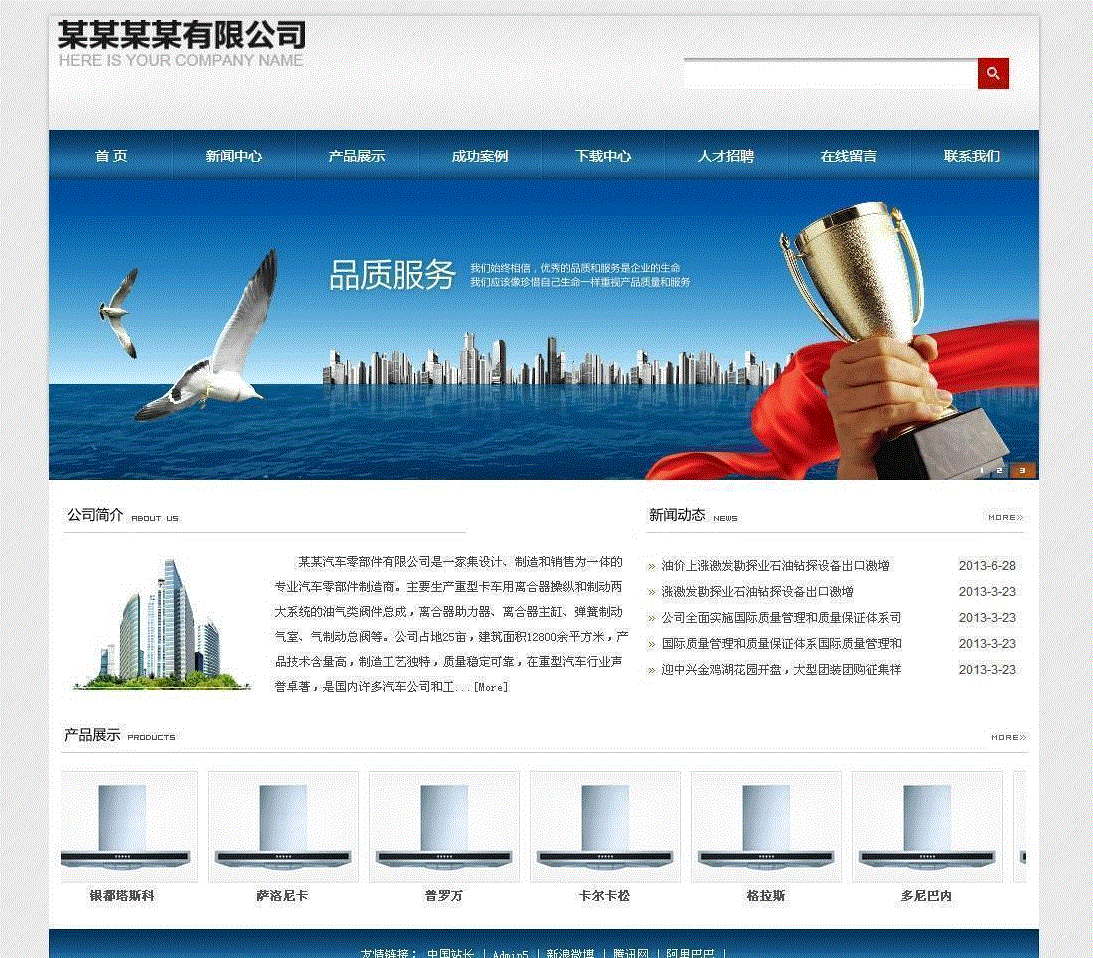Click MORE link in 新闻动态 section
The width and height of the screenshot is (1093, 958).
coord(1005,518)
